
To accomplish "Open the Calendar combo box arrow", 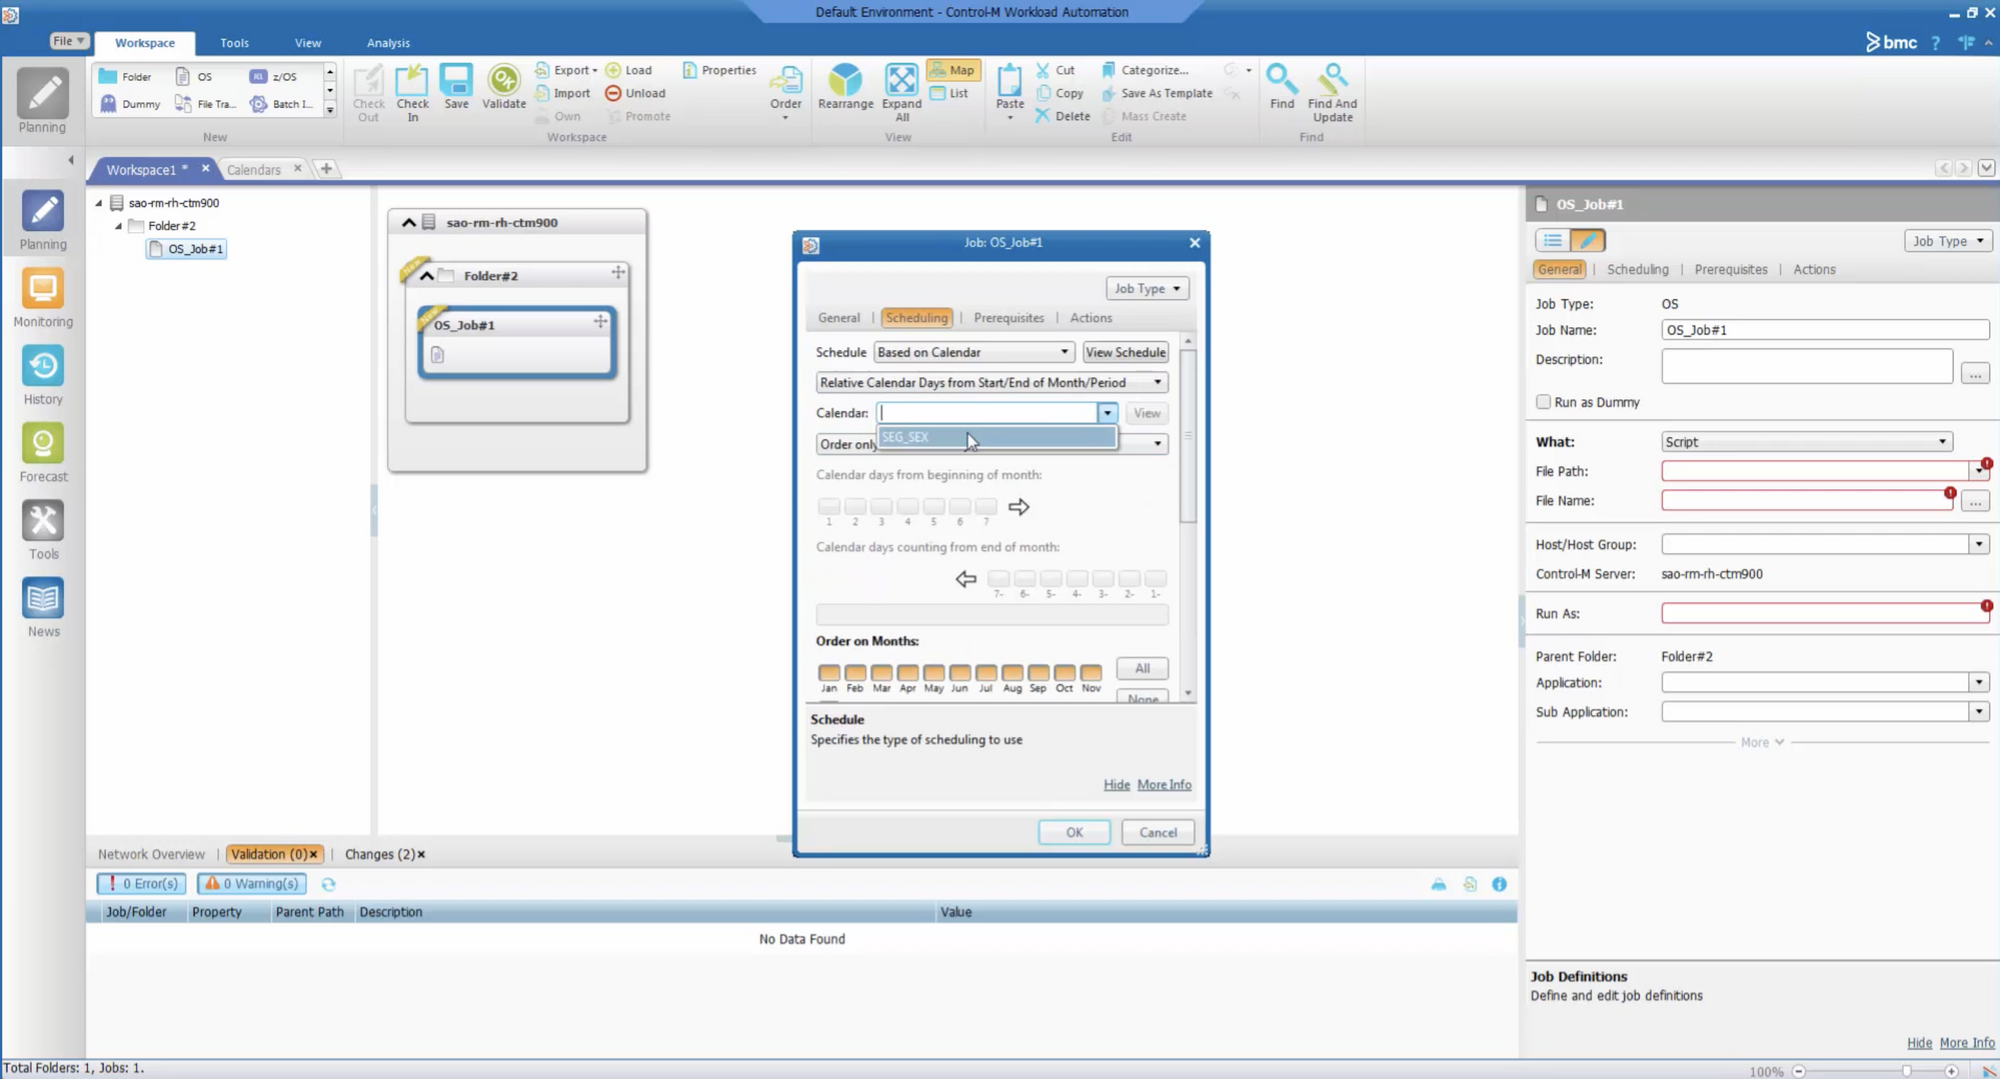I will [x=1107, y=413].
